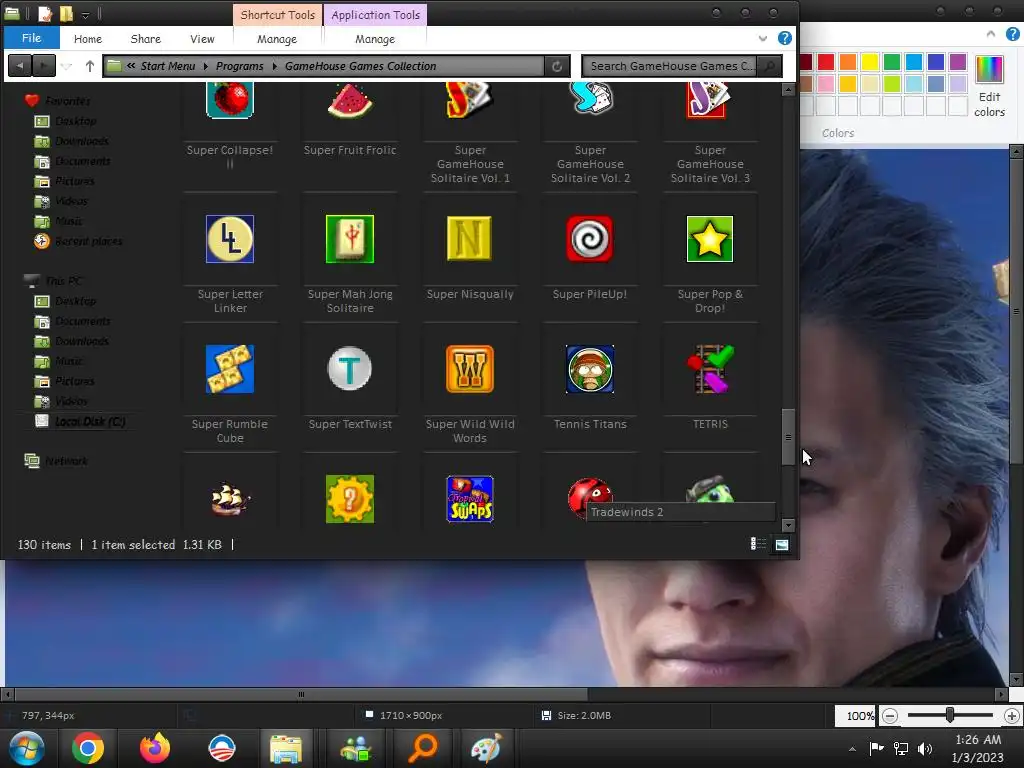Open Network in navigation pane
The image size is (1024, 768).
pyautogui.click(x=56, y=461)
